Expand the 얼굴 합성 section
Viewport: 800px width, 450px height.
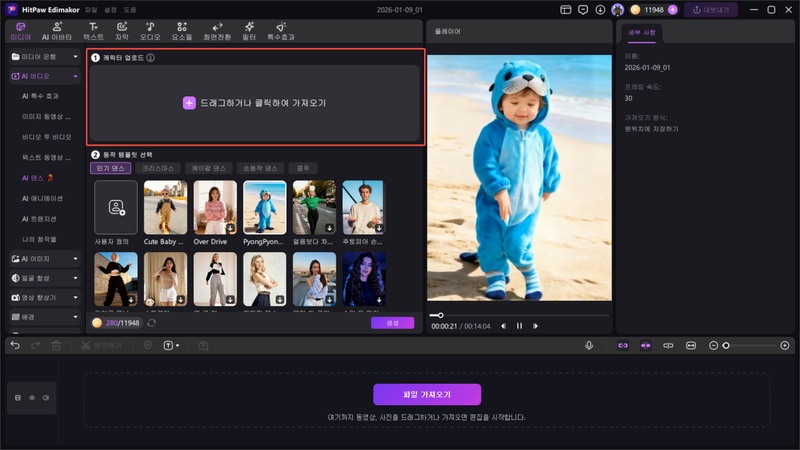click(45, 278)
